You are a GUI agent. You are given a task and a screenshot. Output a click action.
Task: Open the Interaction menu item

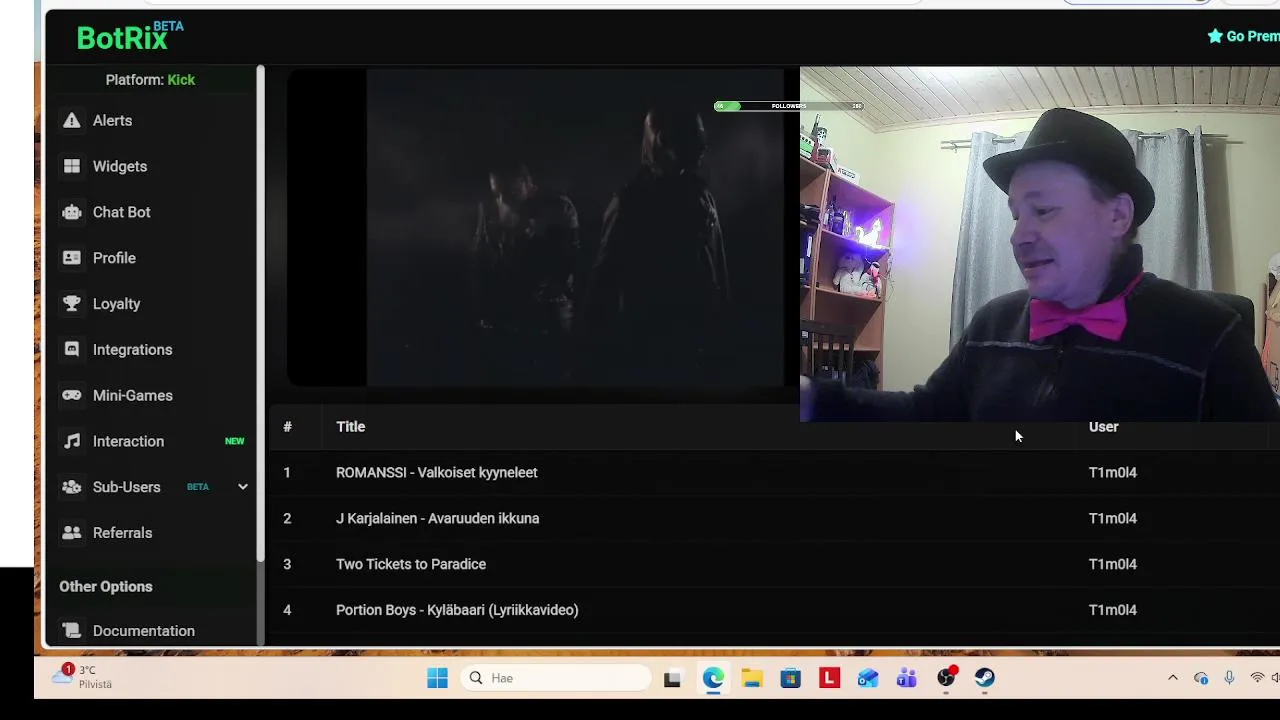click(x=128, y=441)
